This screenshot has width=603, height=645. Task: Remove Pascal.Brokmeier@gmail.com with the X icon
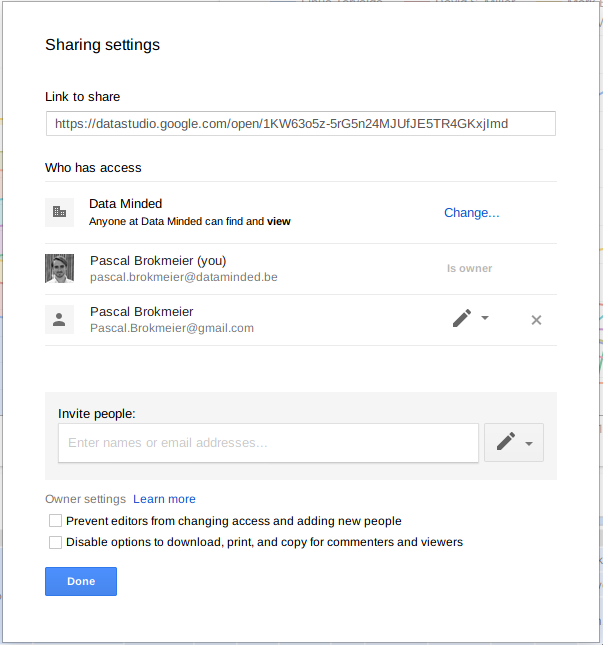[536, 320]
